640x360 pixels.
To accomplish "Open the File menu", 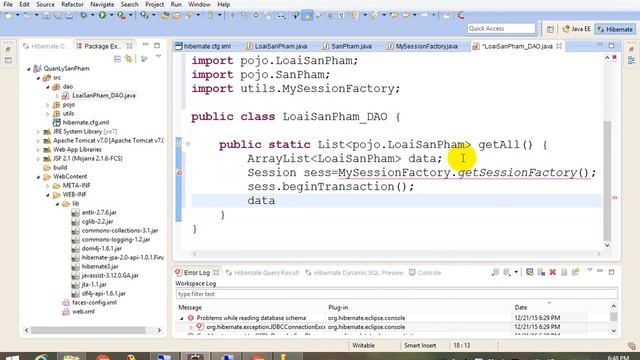I will (x=8, y=4).
